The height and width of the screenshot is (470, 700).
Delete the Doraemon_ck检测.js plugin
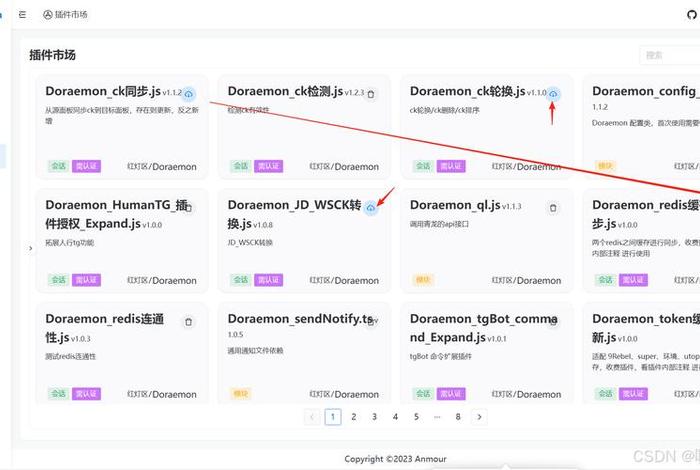pyautogui.click(x=371, y=94)
